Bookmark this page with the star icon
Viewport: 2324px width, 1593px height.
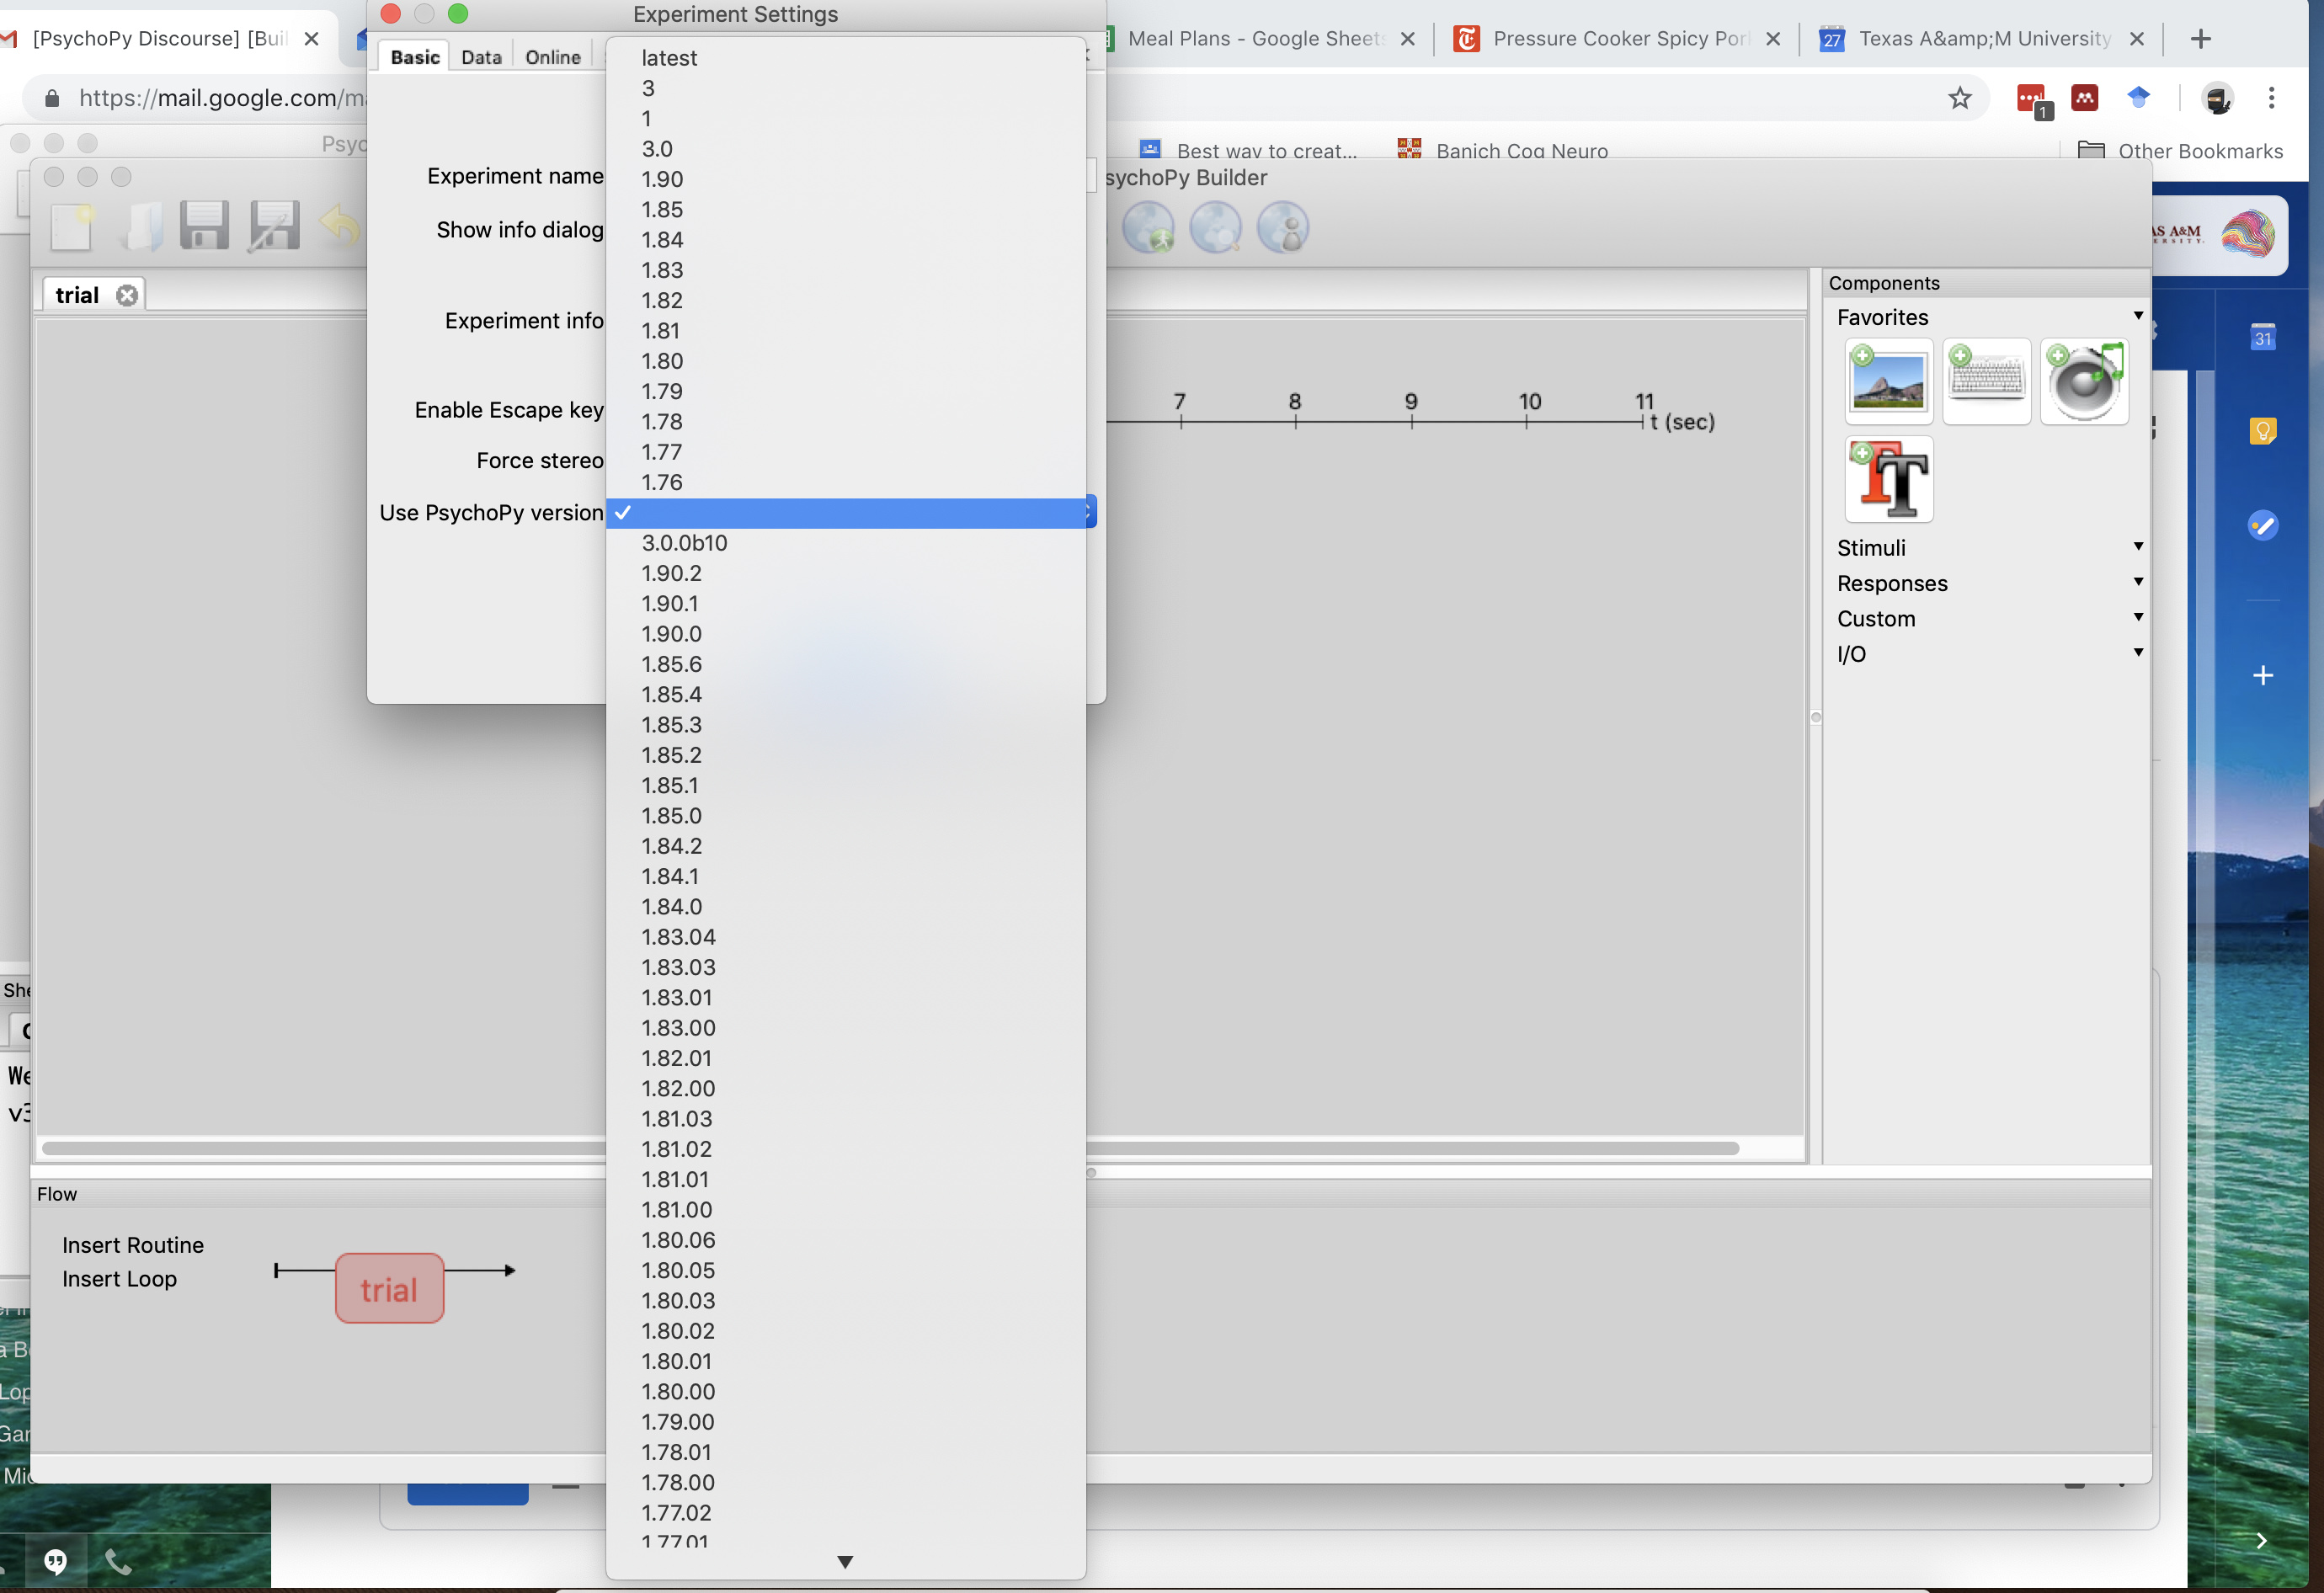1959,97
